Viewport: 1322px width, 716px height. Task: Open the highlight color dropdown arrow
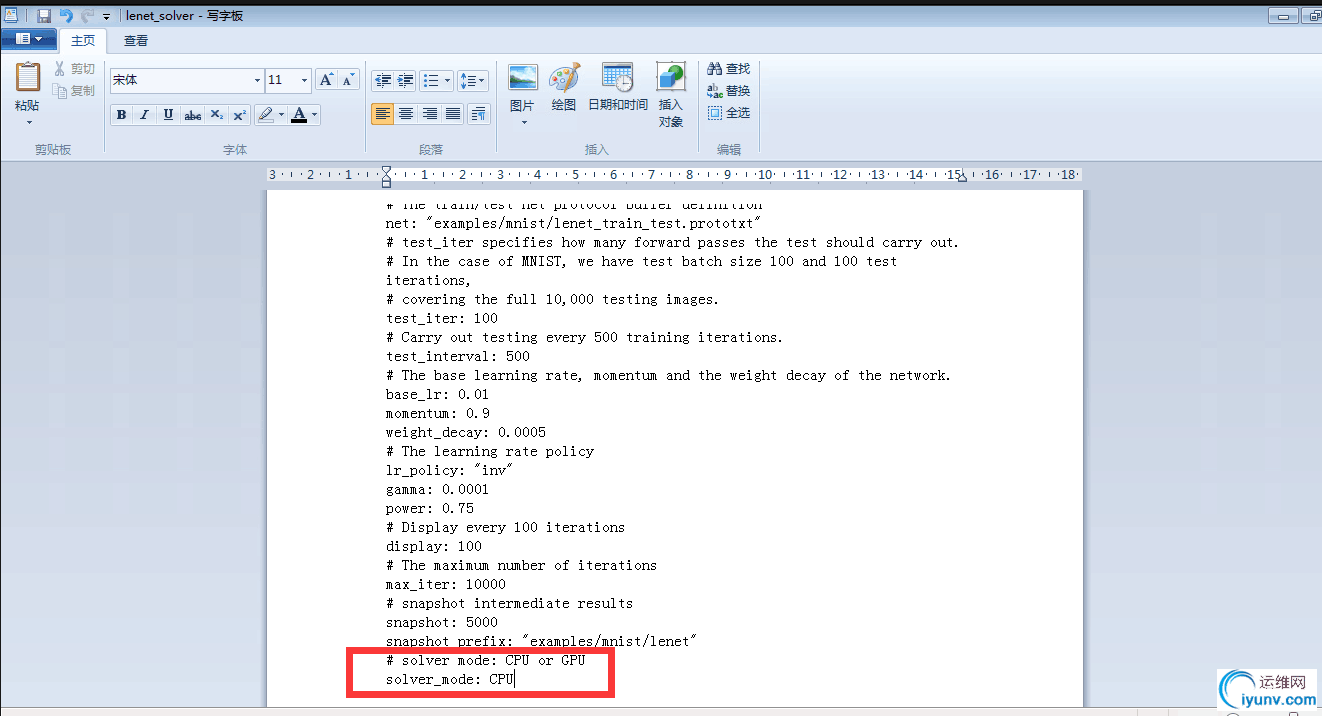(282, 115)
